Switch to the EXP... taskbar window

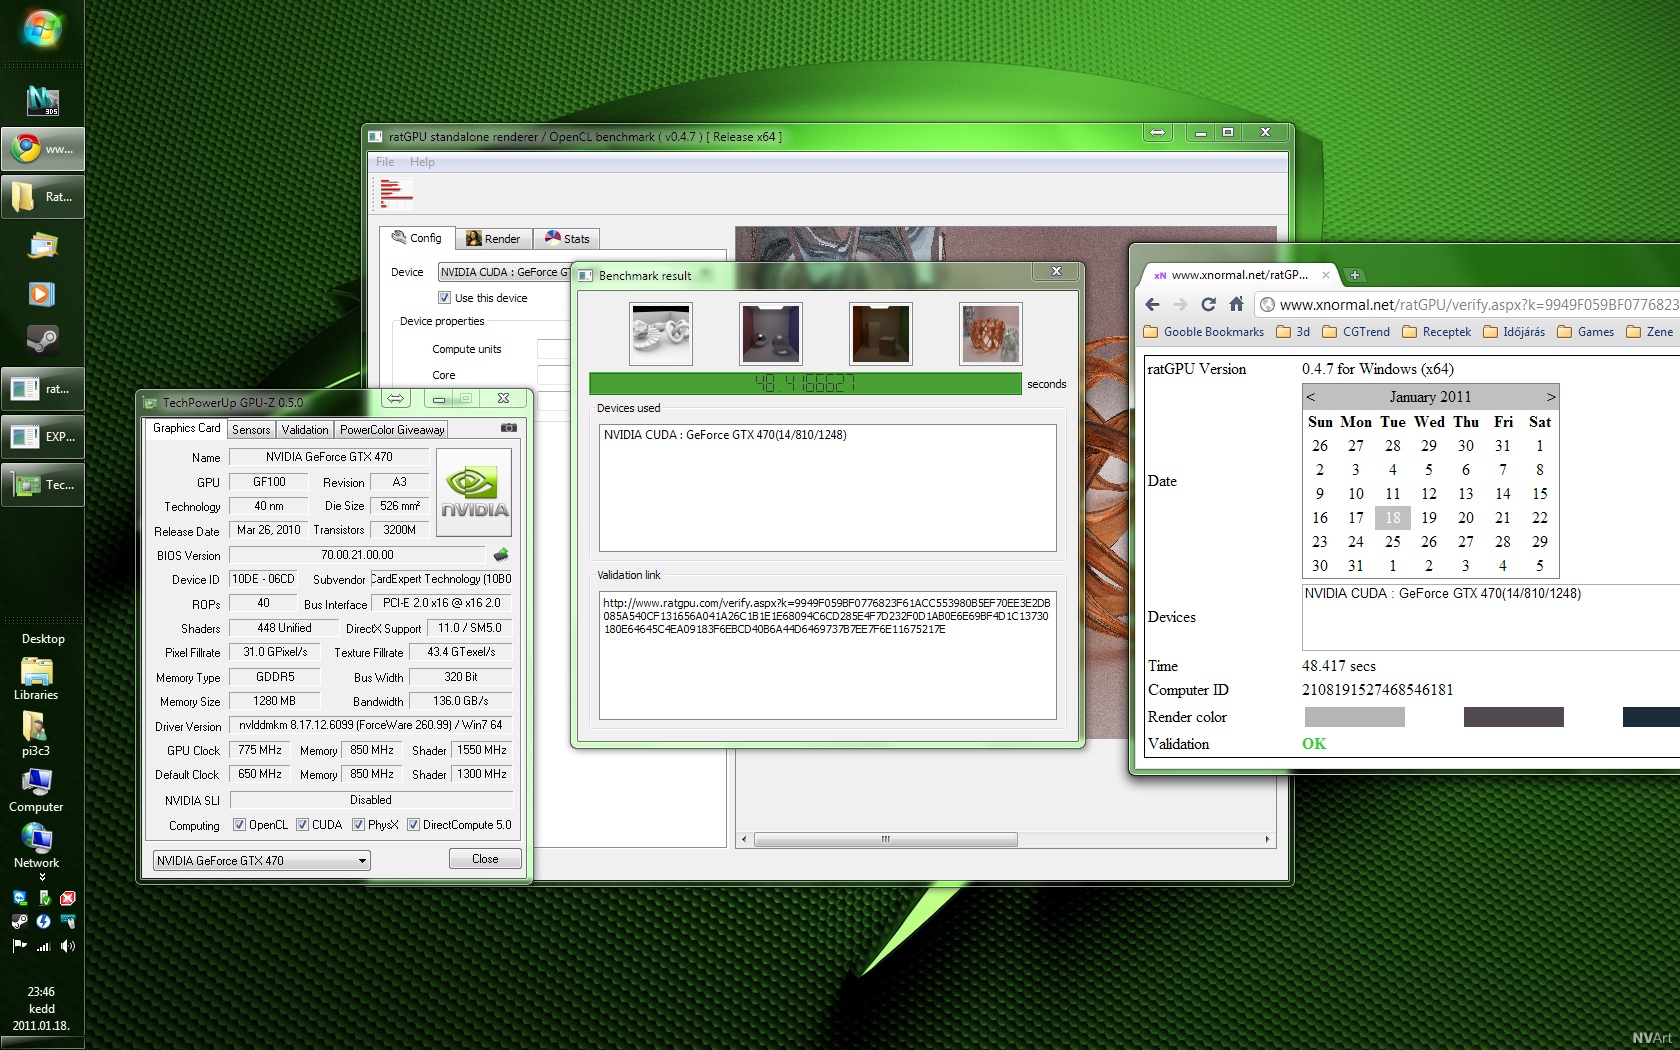click(42, 437)
